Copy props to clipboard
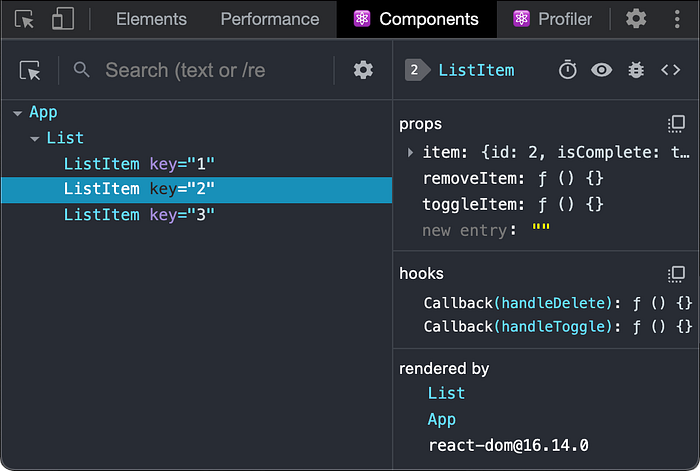 (677, 124)
